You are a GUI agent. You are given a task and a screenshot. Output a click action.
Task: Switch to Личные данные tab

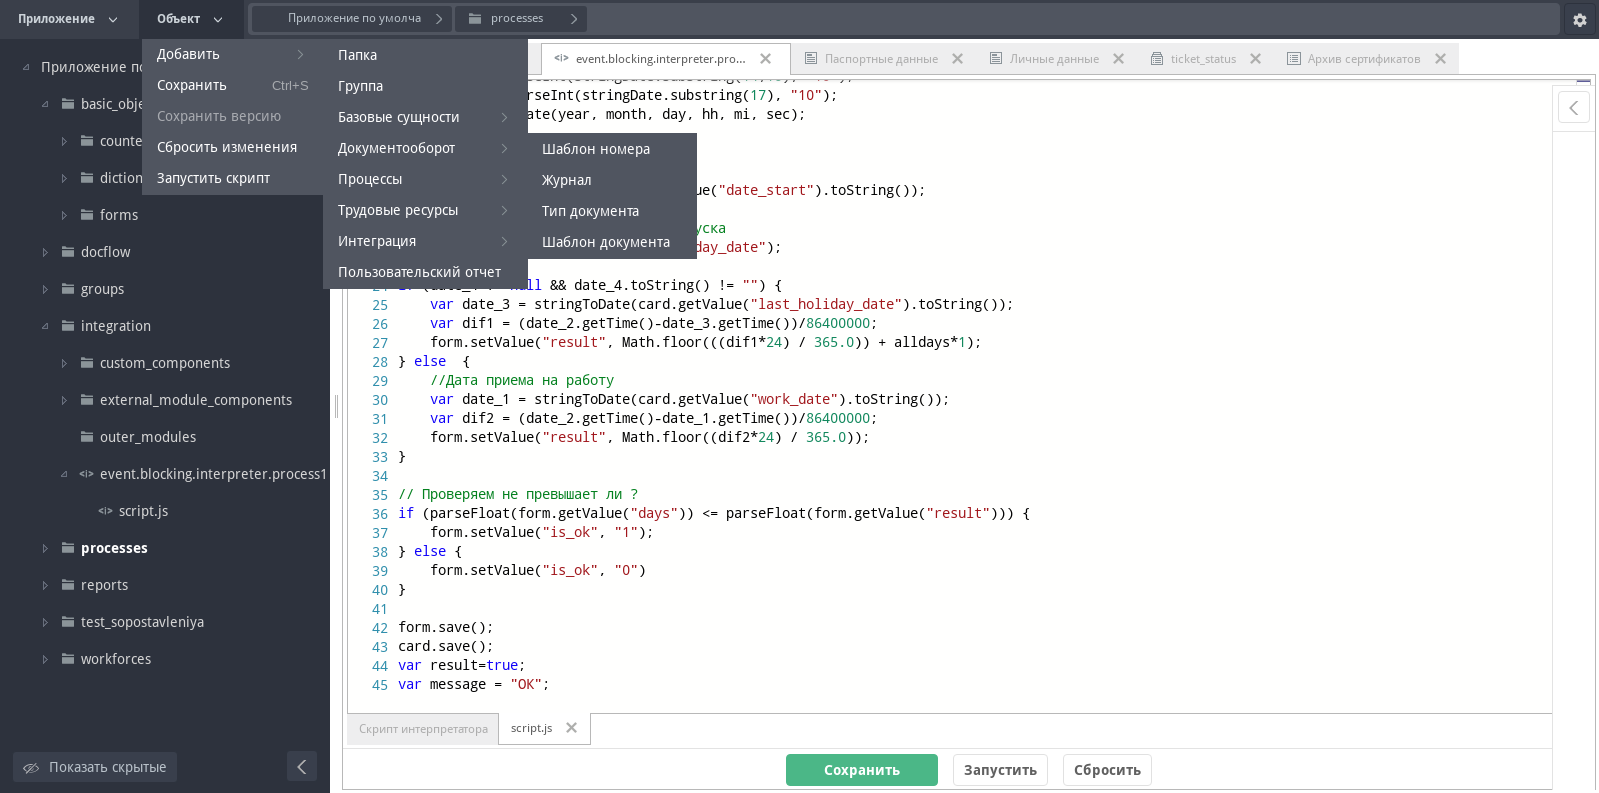point(1054,59)
